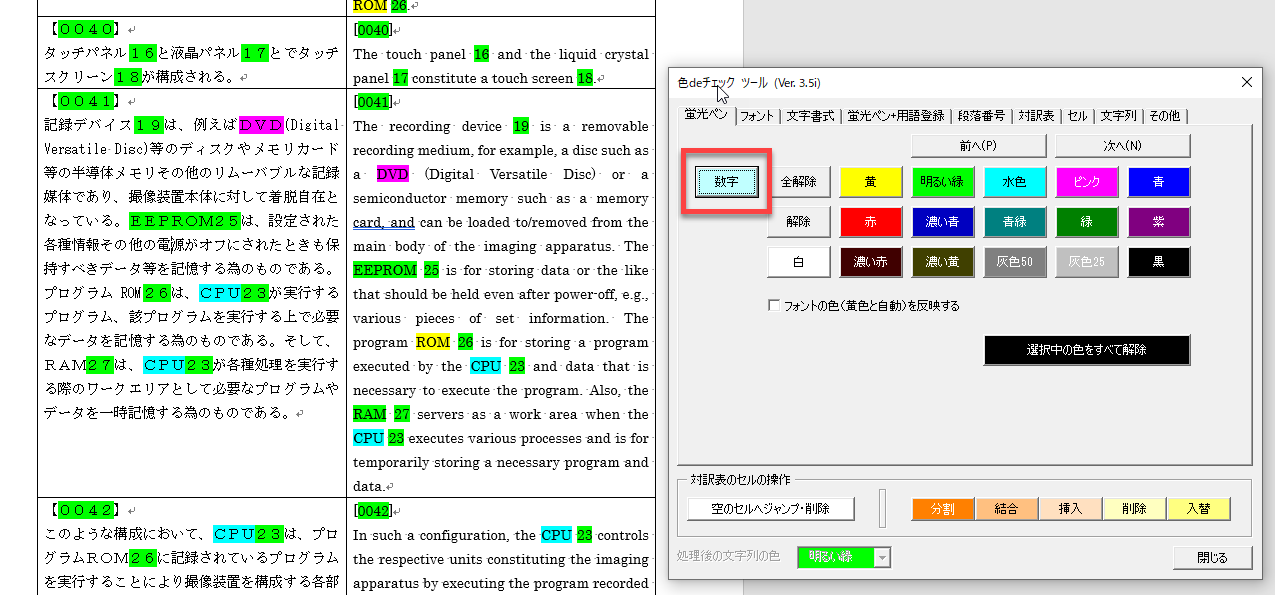Viewport: 1275px width, 595px height.
Task: Choose the 灰色50 gray swatch
Action: [x=1015, y=262]
